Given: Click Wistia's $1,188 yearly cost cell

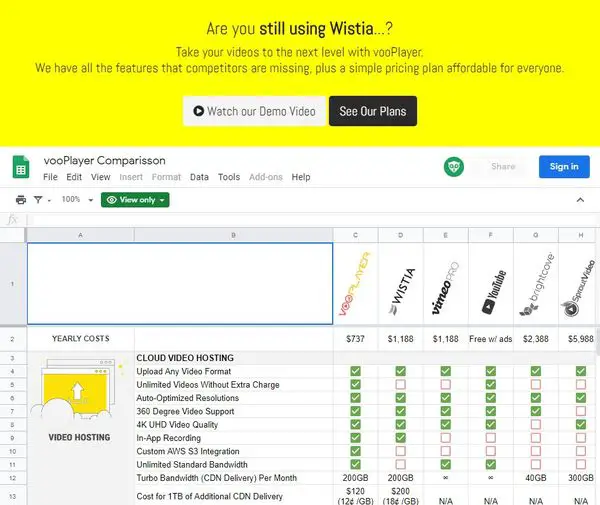Looking at the screenshot, I should click(401, 339).
